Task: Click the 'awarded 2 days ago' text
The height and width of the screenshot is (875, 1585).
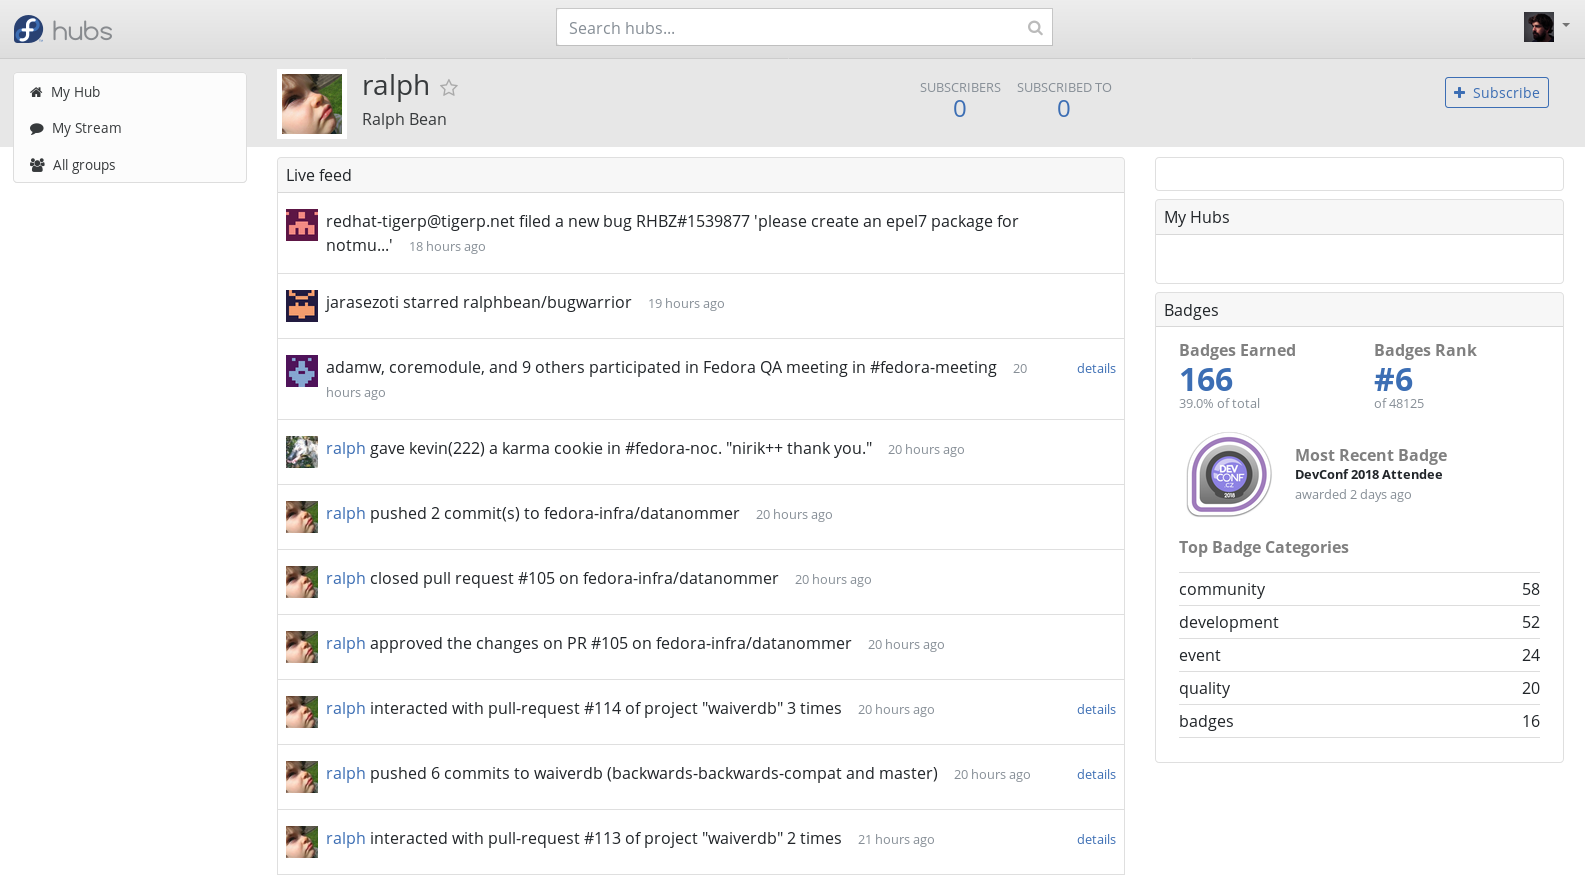Action: [x=1353, y=495]
